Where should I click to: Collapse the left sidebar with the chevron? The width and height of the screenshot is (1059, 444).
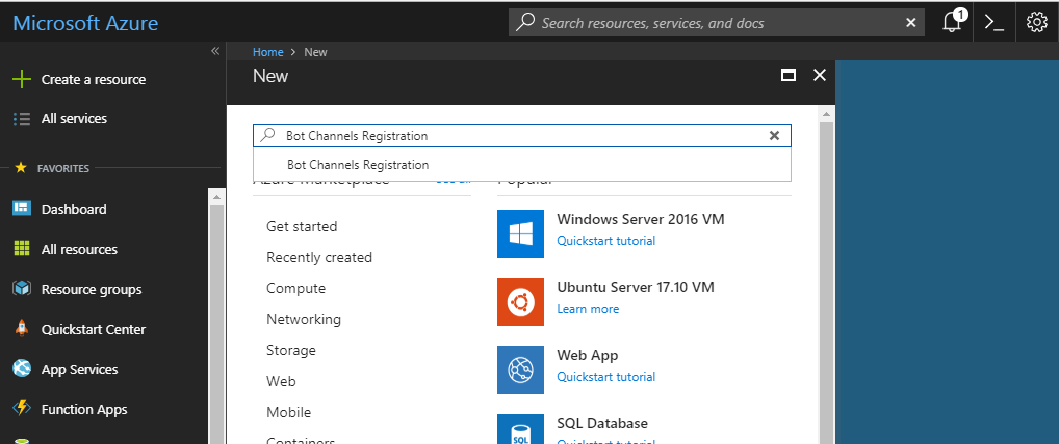pyautogui.click(x=214, y=51)
